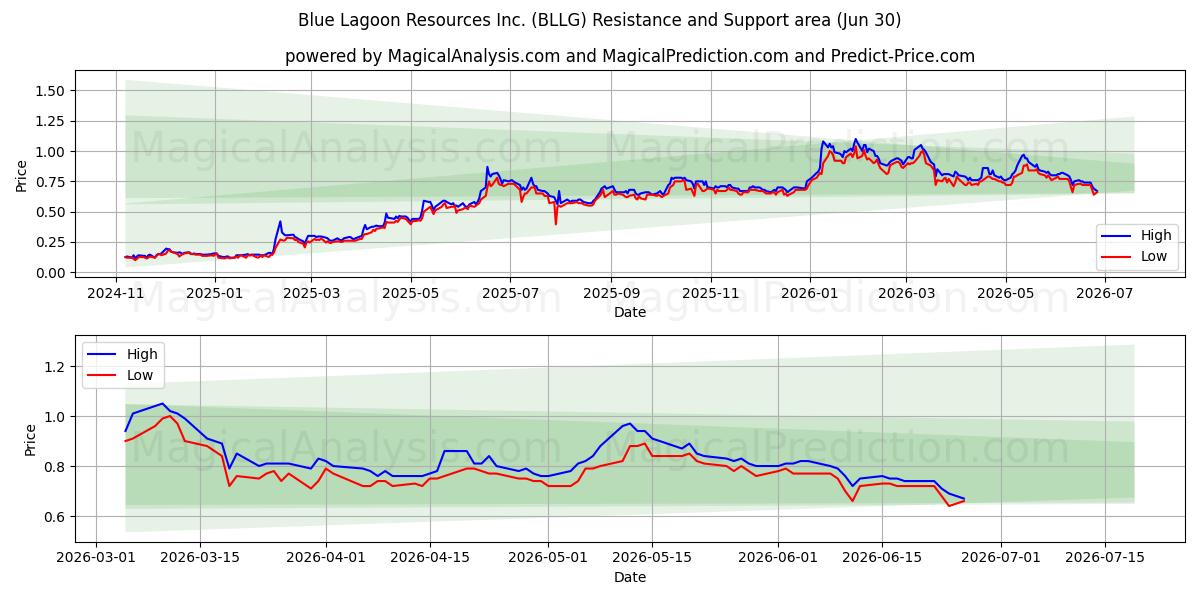
Task: Click the bottom chart y-axis value '0.6'
Action: [x=55, y=517]
